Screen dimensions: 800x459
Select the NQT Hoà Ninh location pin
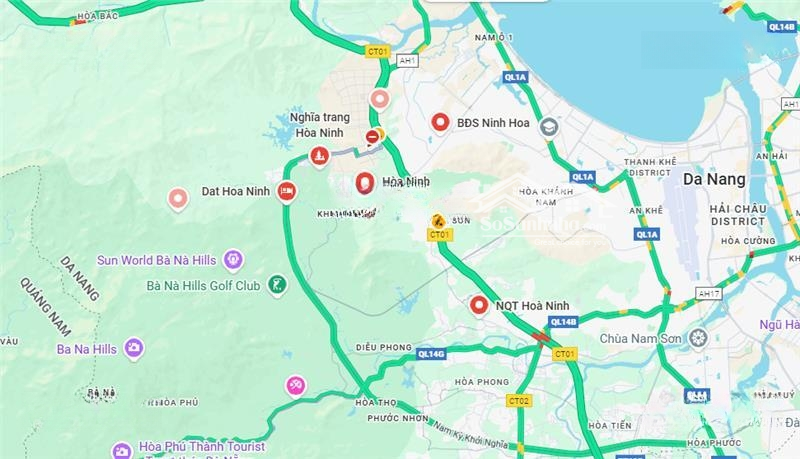pyautogui.click(x=479, y=305)
